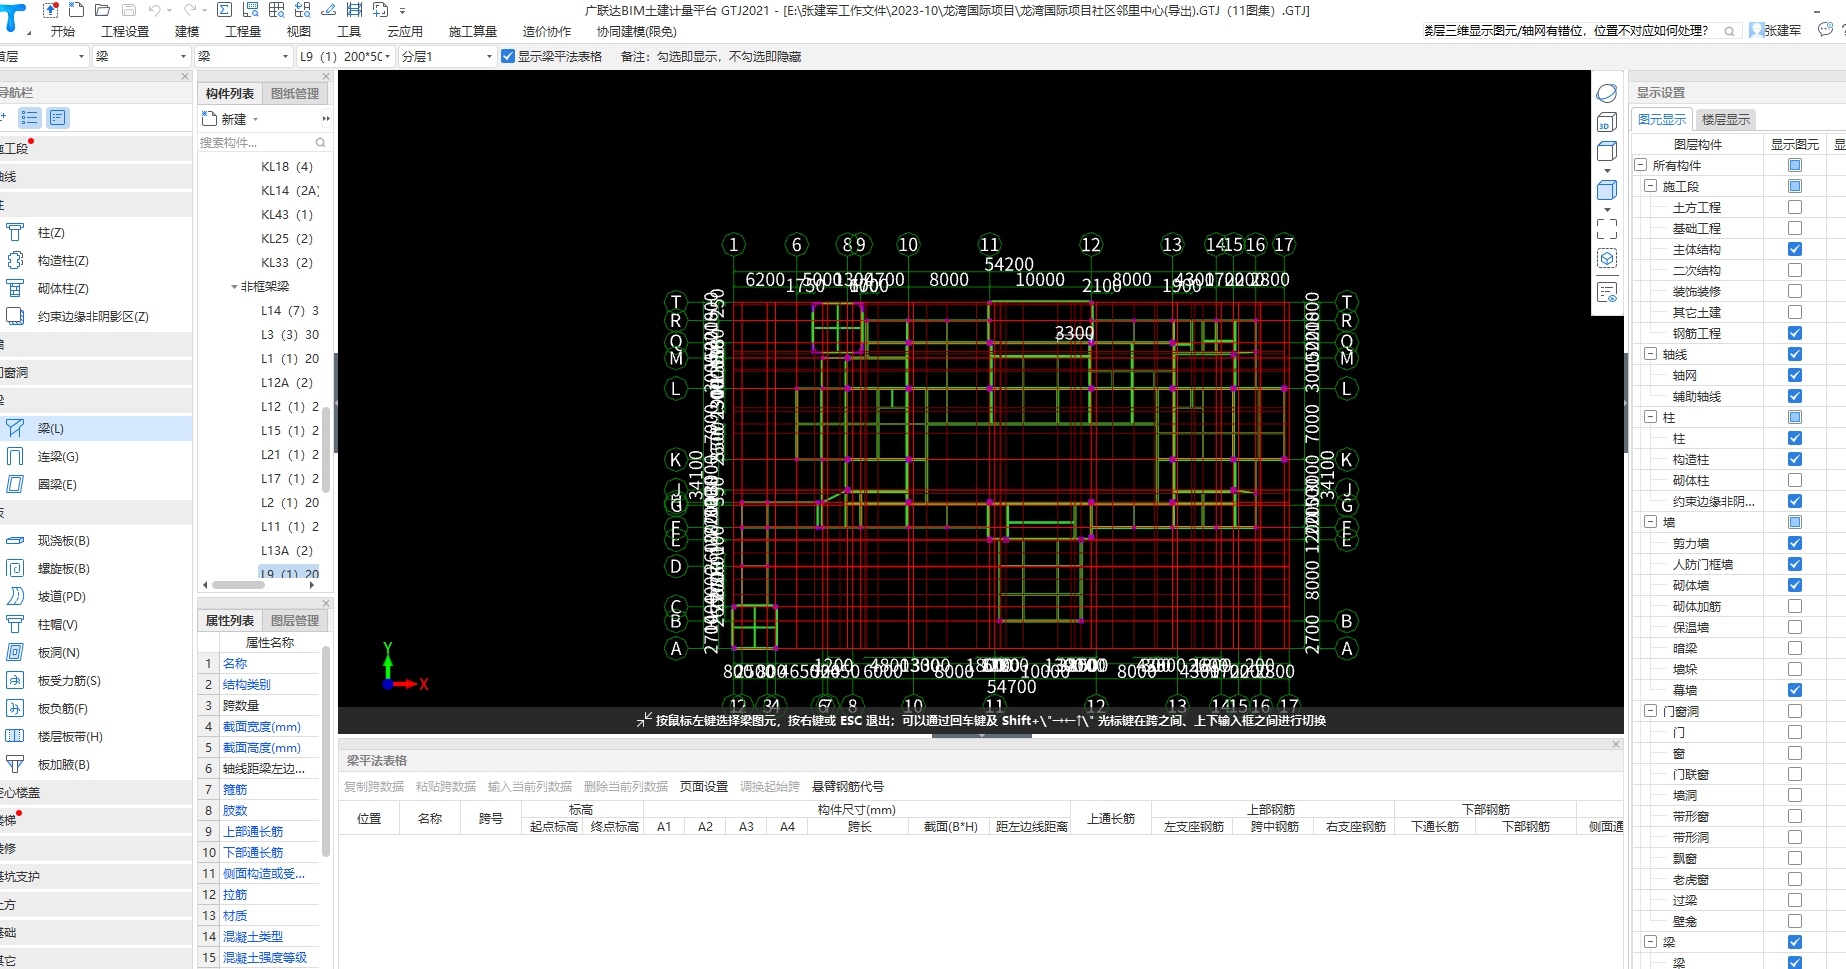
Task: Toggle display checkbox for 二次结构
Action: tap(1795, 270)
